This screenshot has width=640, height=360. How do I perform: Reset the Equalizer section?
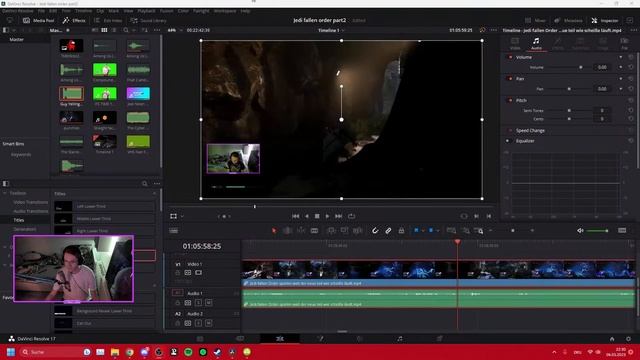[x=631, y=141]
